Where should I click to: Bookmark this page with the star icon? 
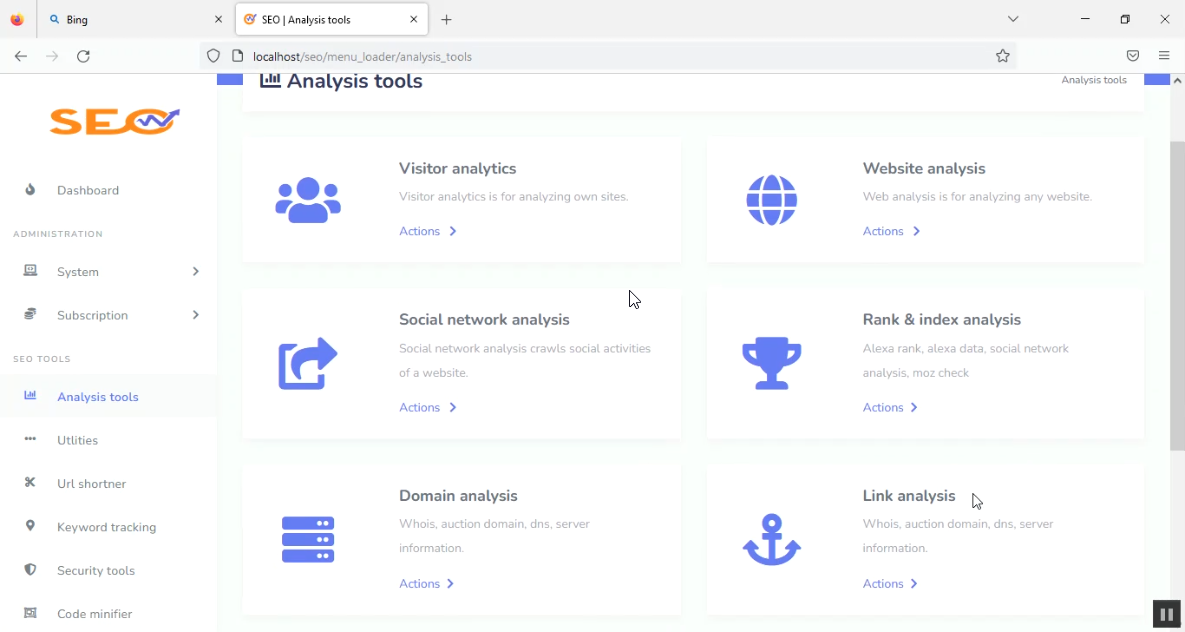(1002, 56)
